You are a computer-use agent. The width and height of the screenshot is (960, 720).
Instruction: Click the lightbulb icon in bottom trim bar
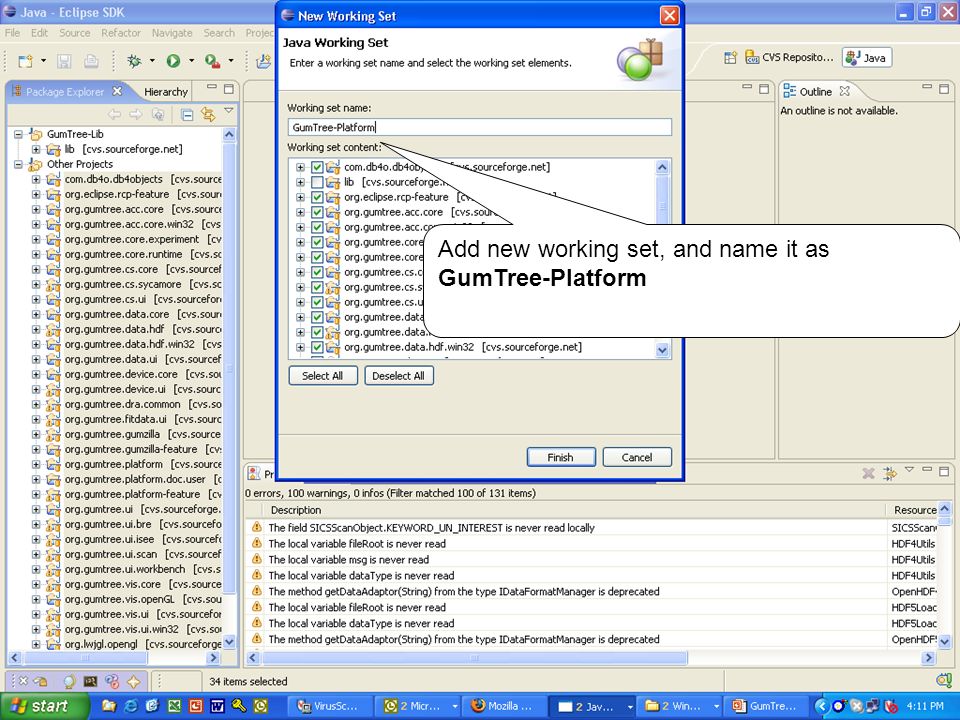tap(69, 681)
